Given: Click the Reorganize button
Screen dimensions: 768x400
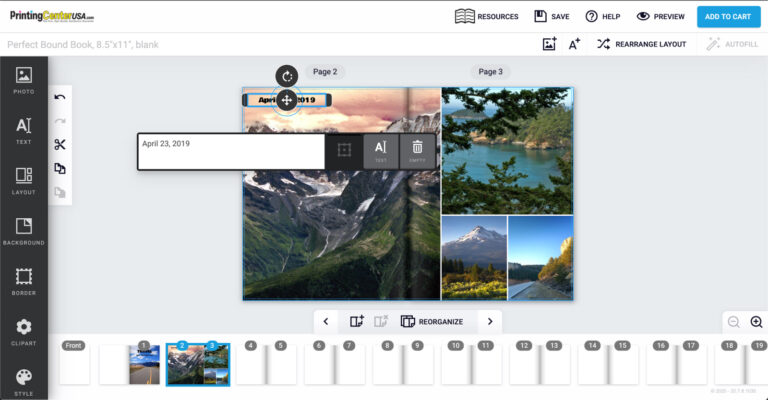Looking at the screenshot, I should click(x=432, y=321).
